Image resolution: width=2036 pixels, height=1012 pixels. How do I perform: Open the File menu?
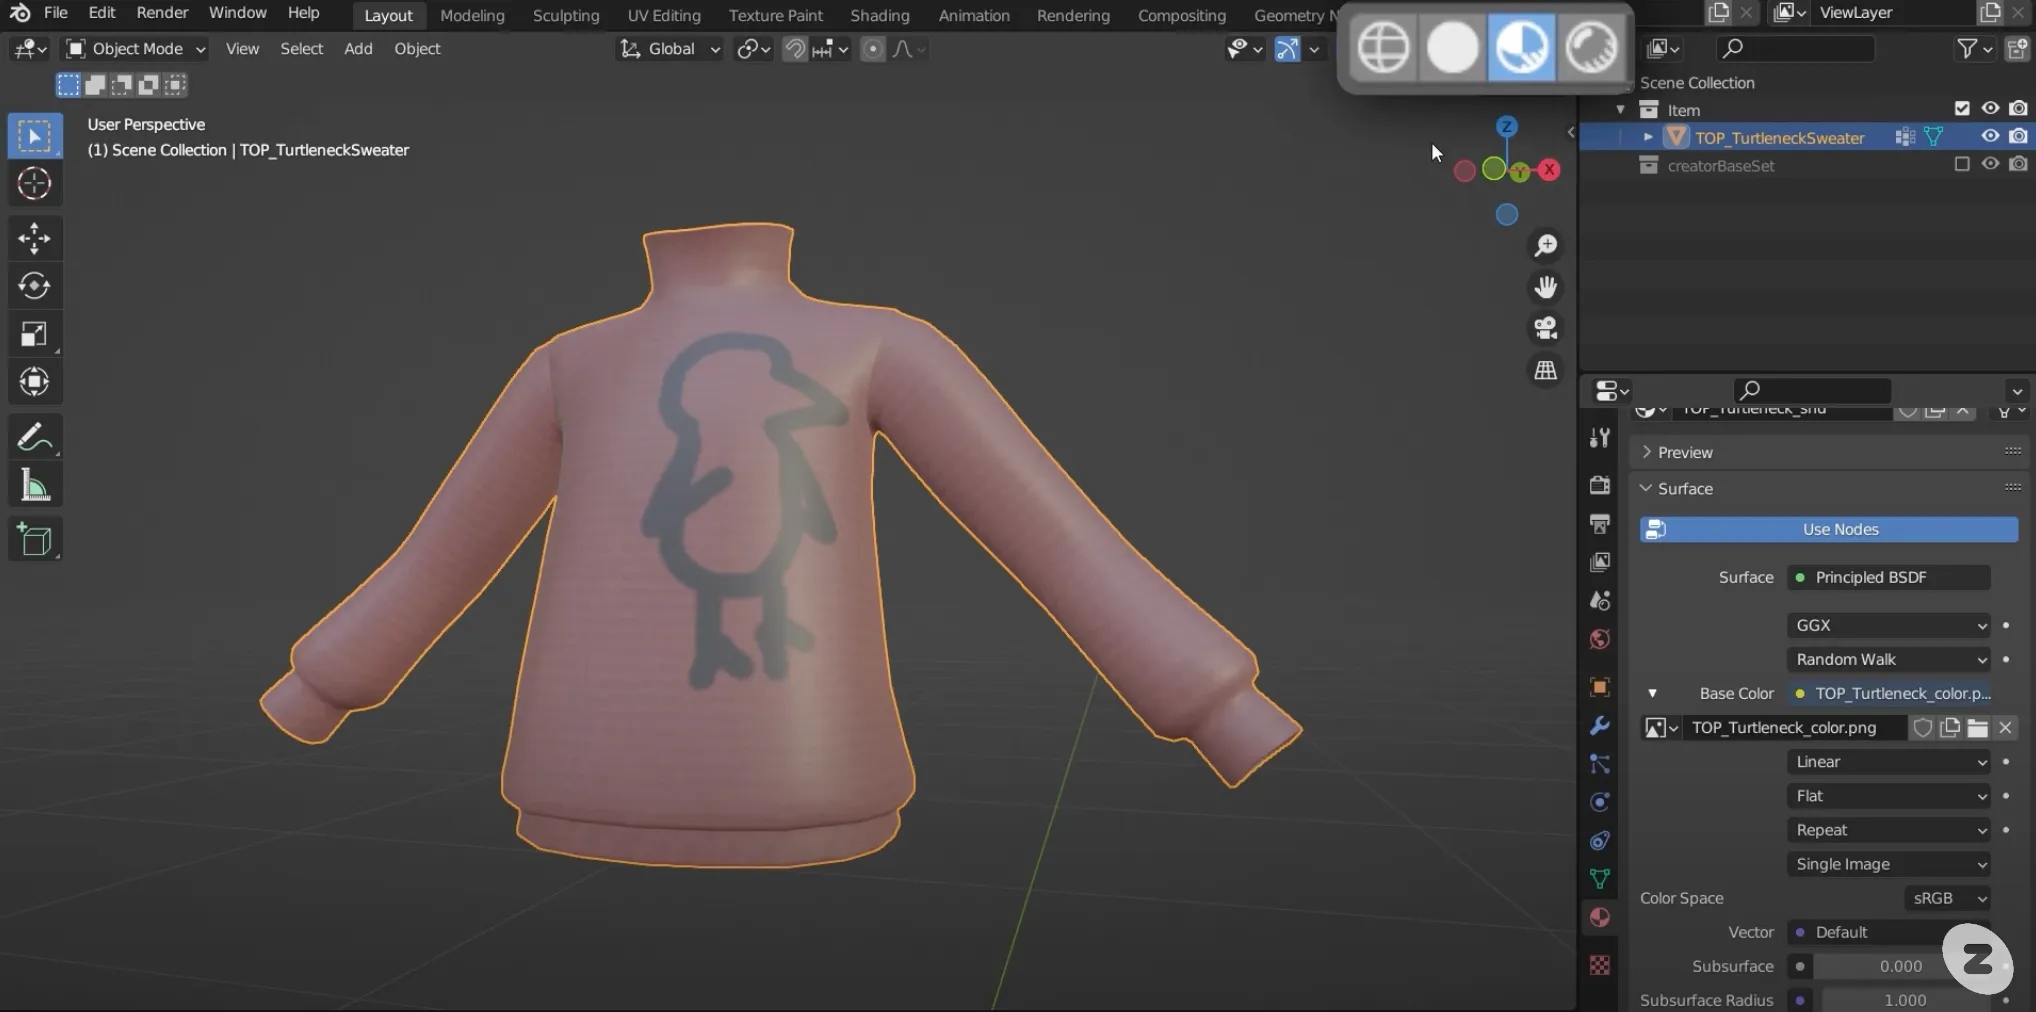pyautogui.click(x=56, y=13)
